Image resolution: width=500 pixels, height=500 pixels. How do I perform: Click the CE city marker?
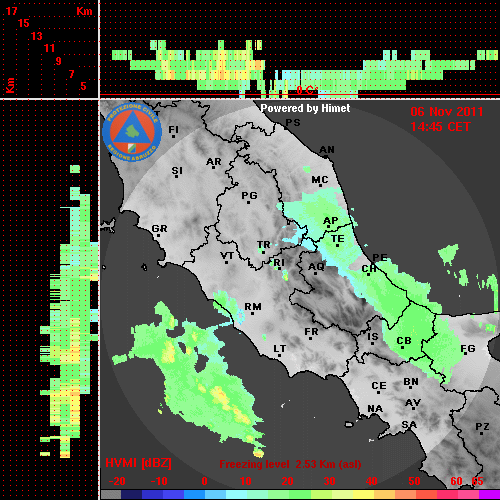pyautogui.click(x=379, y=387)
